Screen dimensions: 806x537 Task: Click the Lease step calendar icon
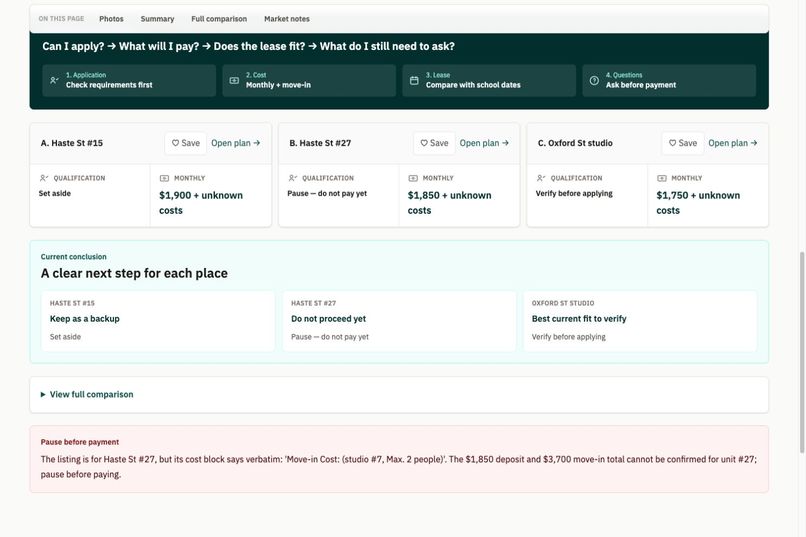click(x=414, y=80)
